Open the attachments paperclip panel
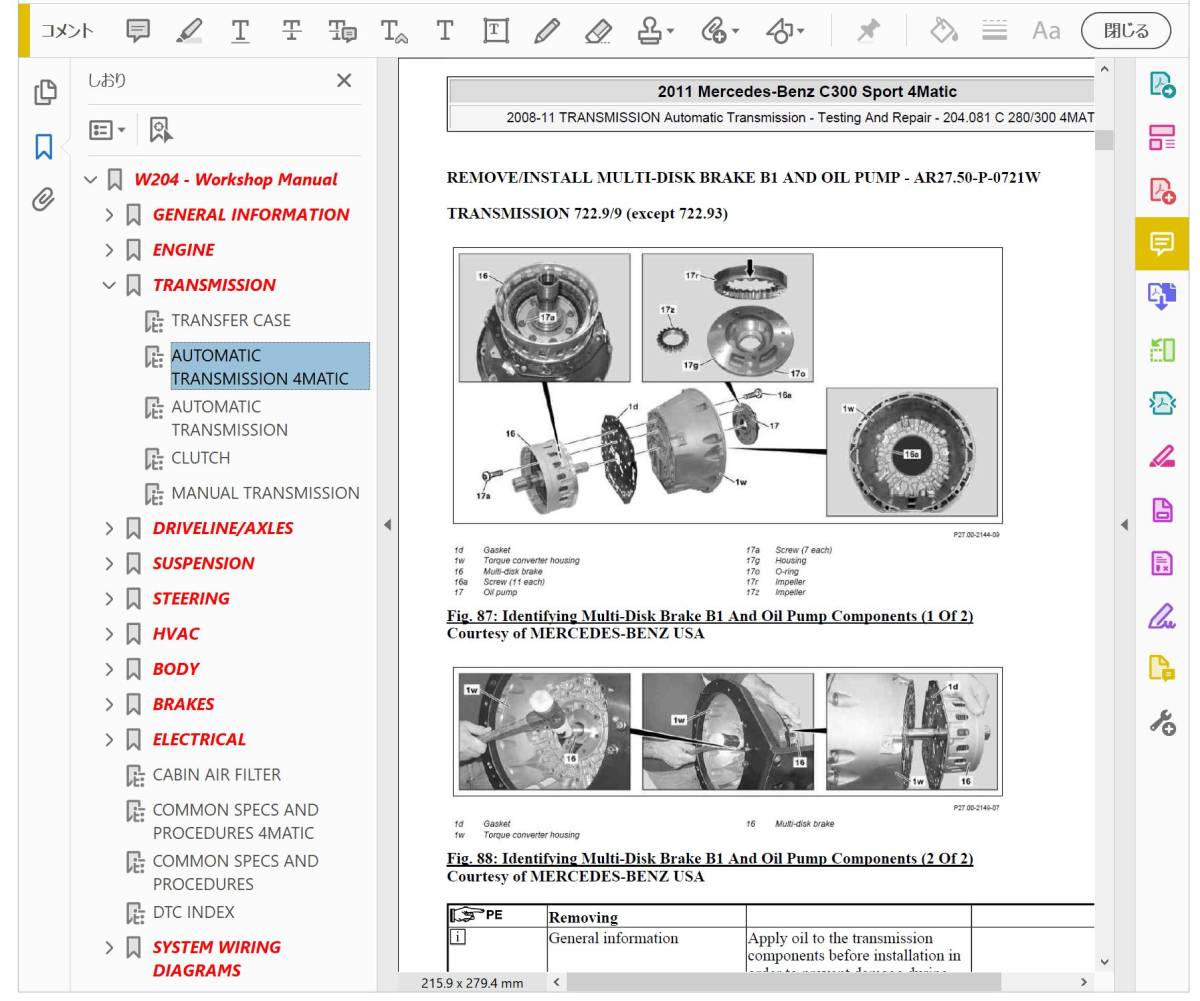 pyautogui.click(x=43, y=199)
